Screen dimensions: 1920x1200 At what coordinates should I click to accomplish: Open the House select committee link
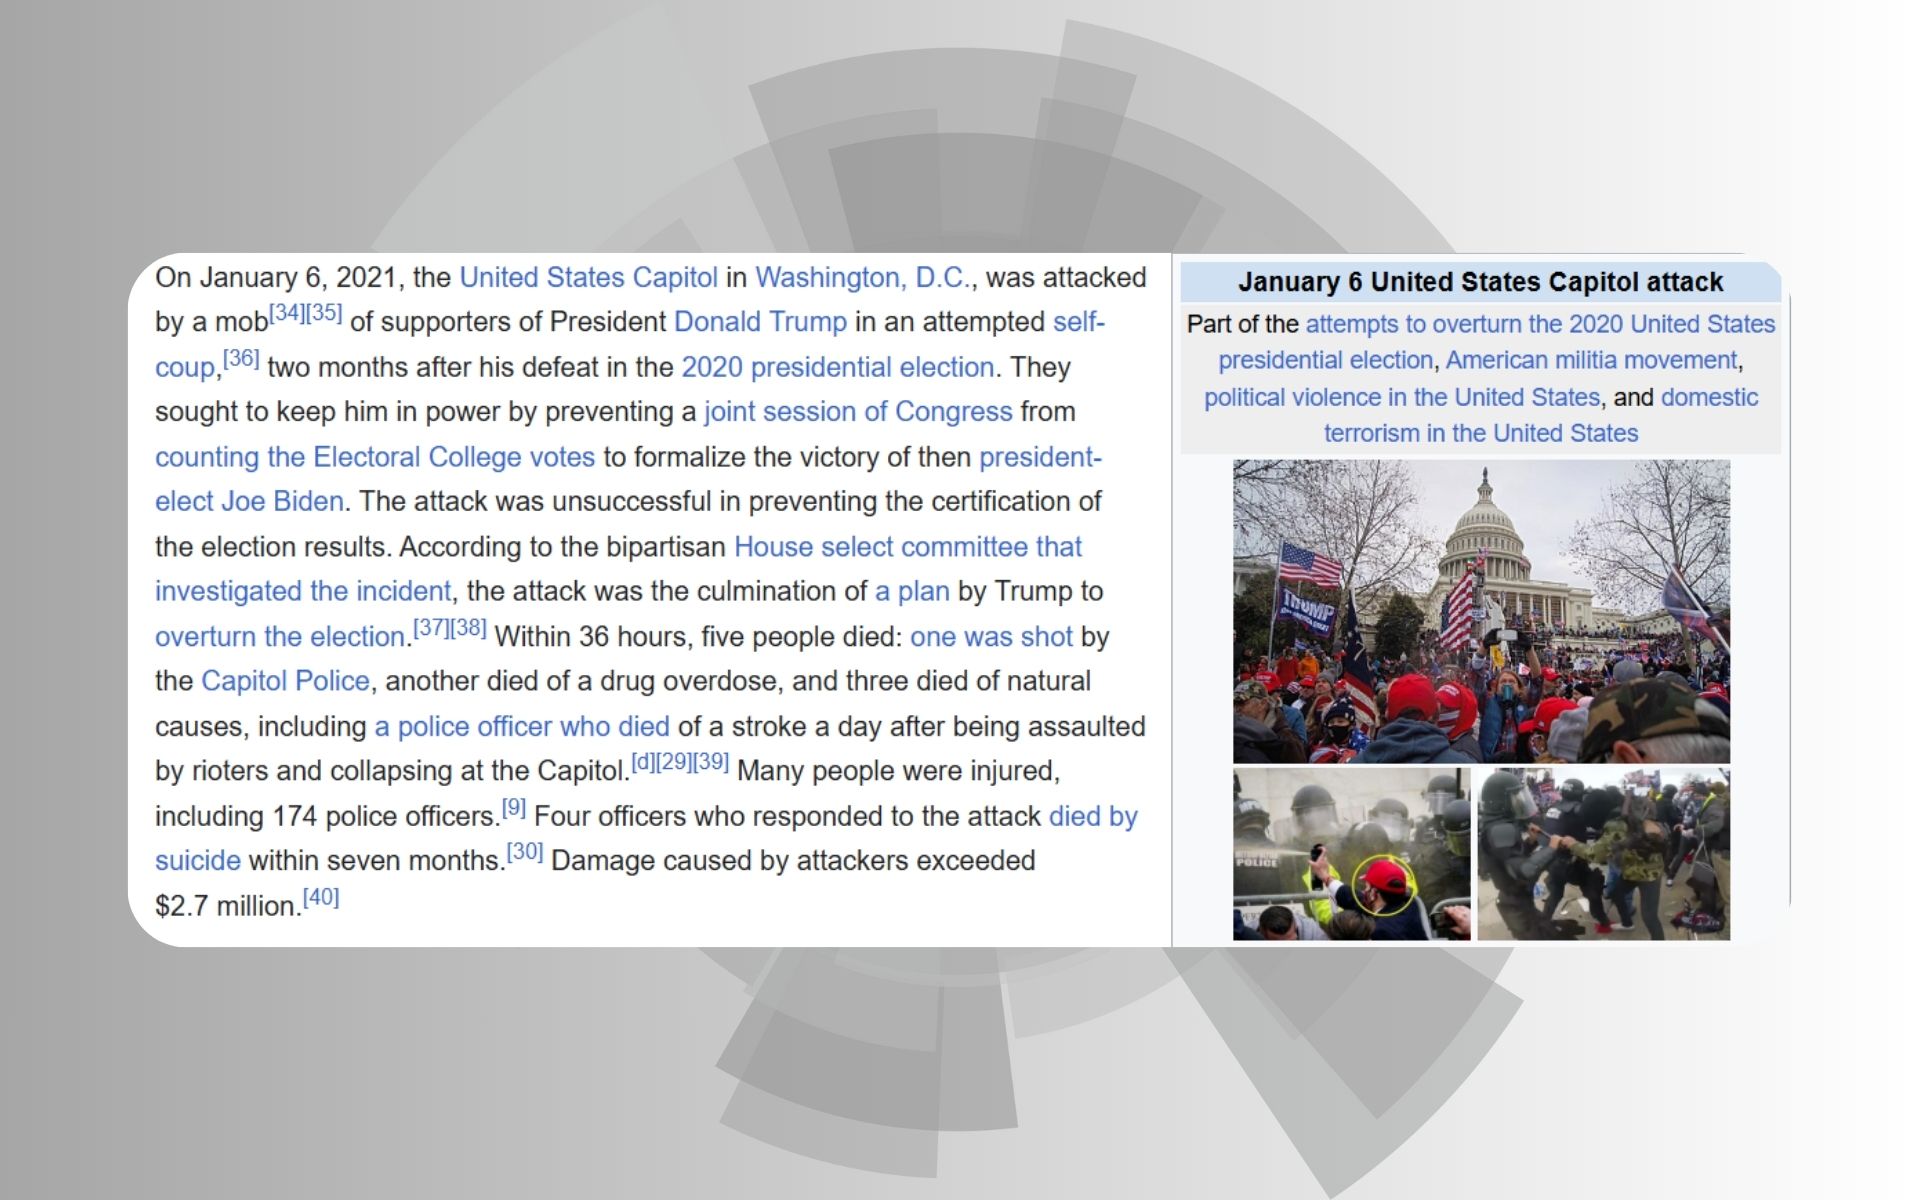(x=907, y=547)
